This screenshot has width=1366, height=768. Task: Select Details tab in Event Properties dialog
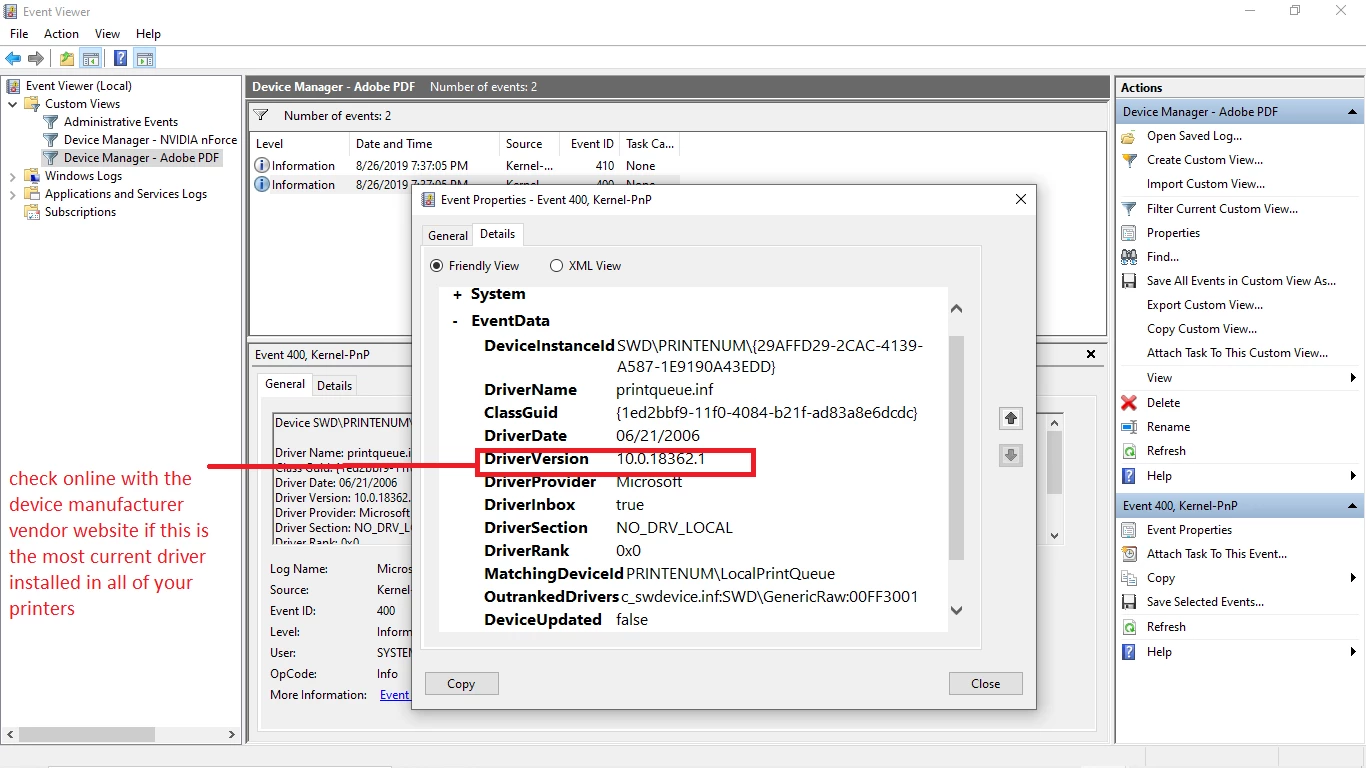pos(497,234)
